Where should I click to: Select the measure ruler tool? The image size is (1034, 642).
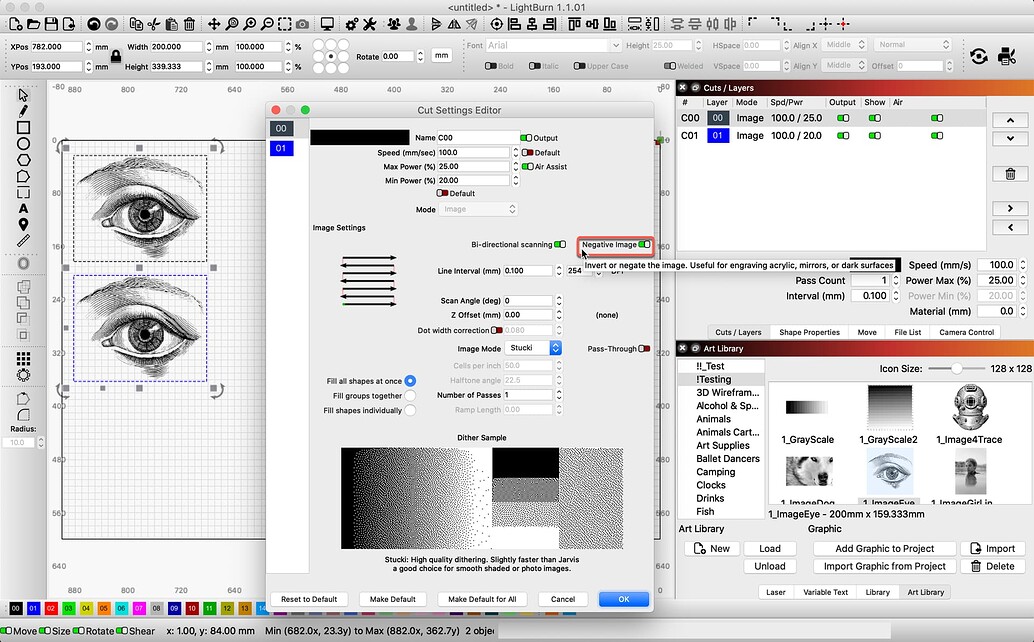click(x=23, y=241)
